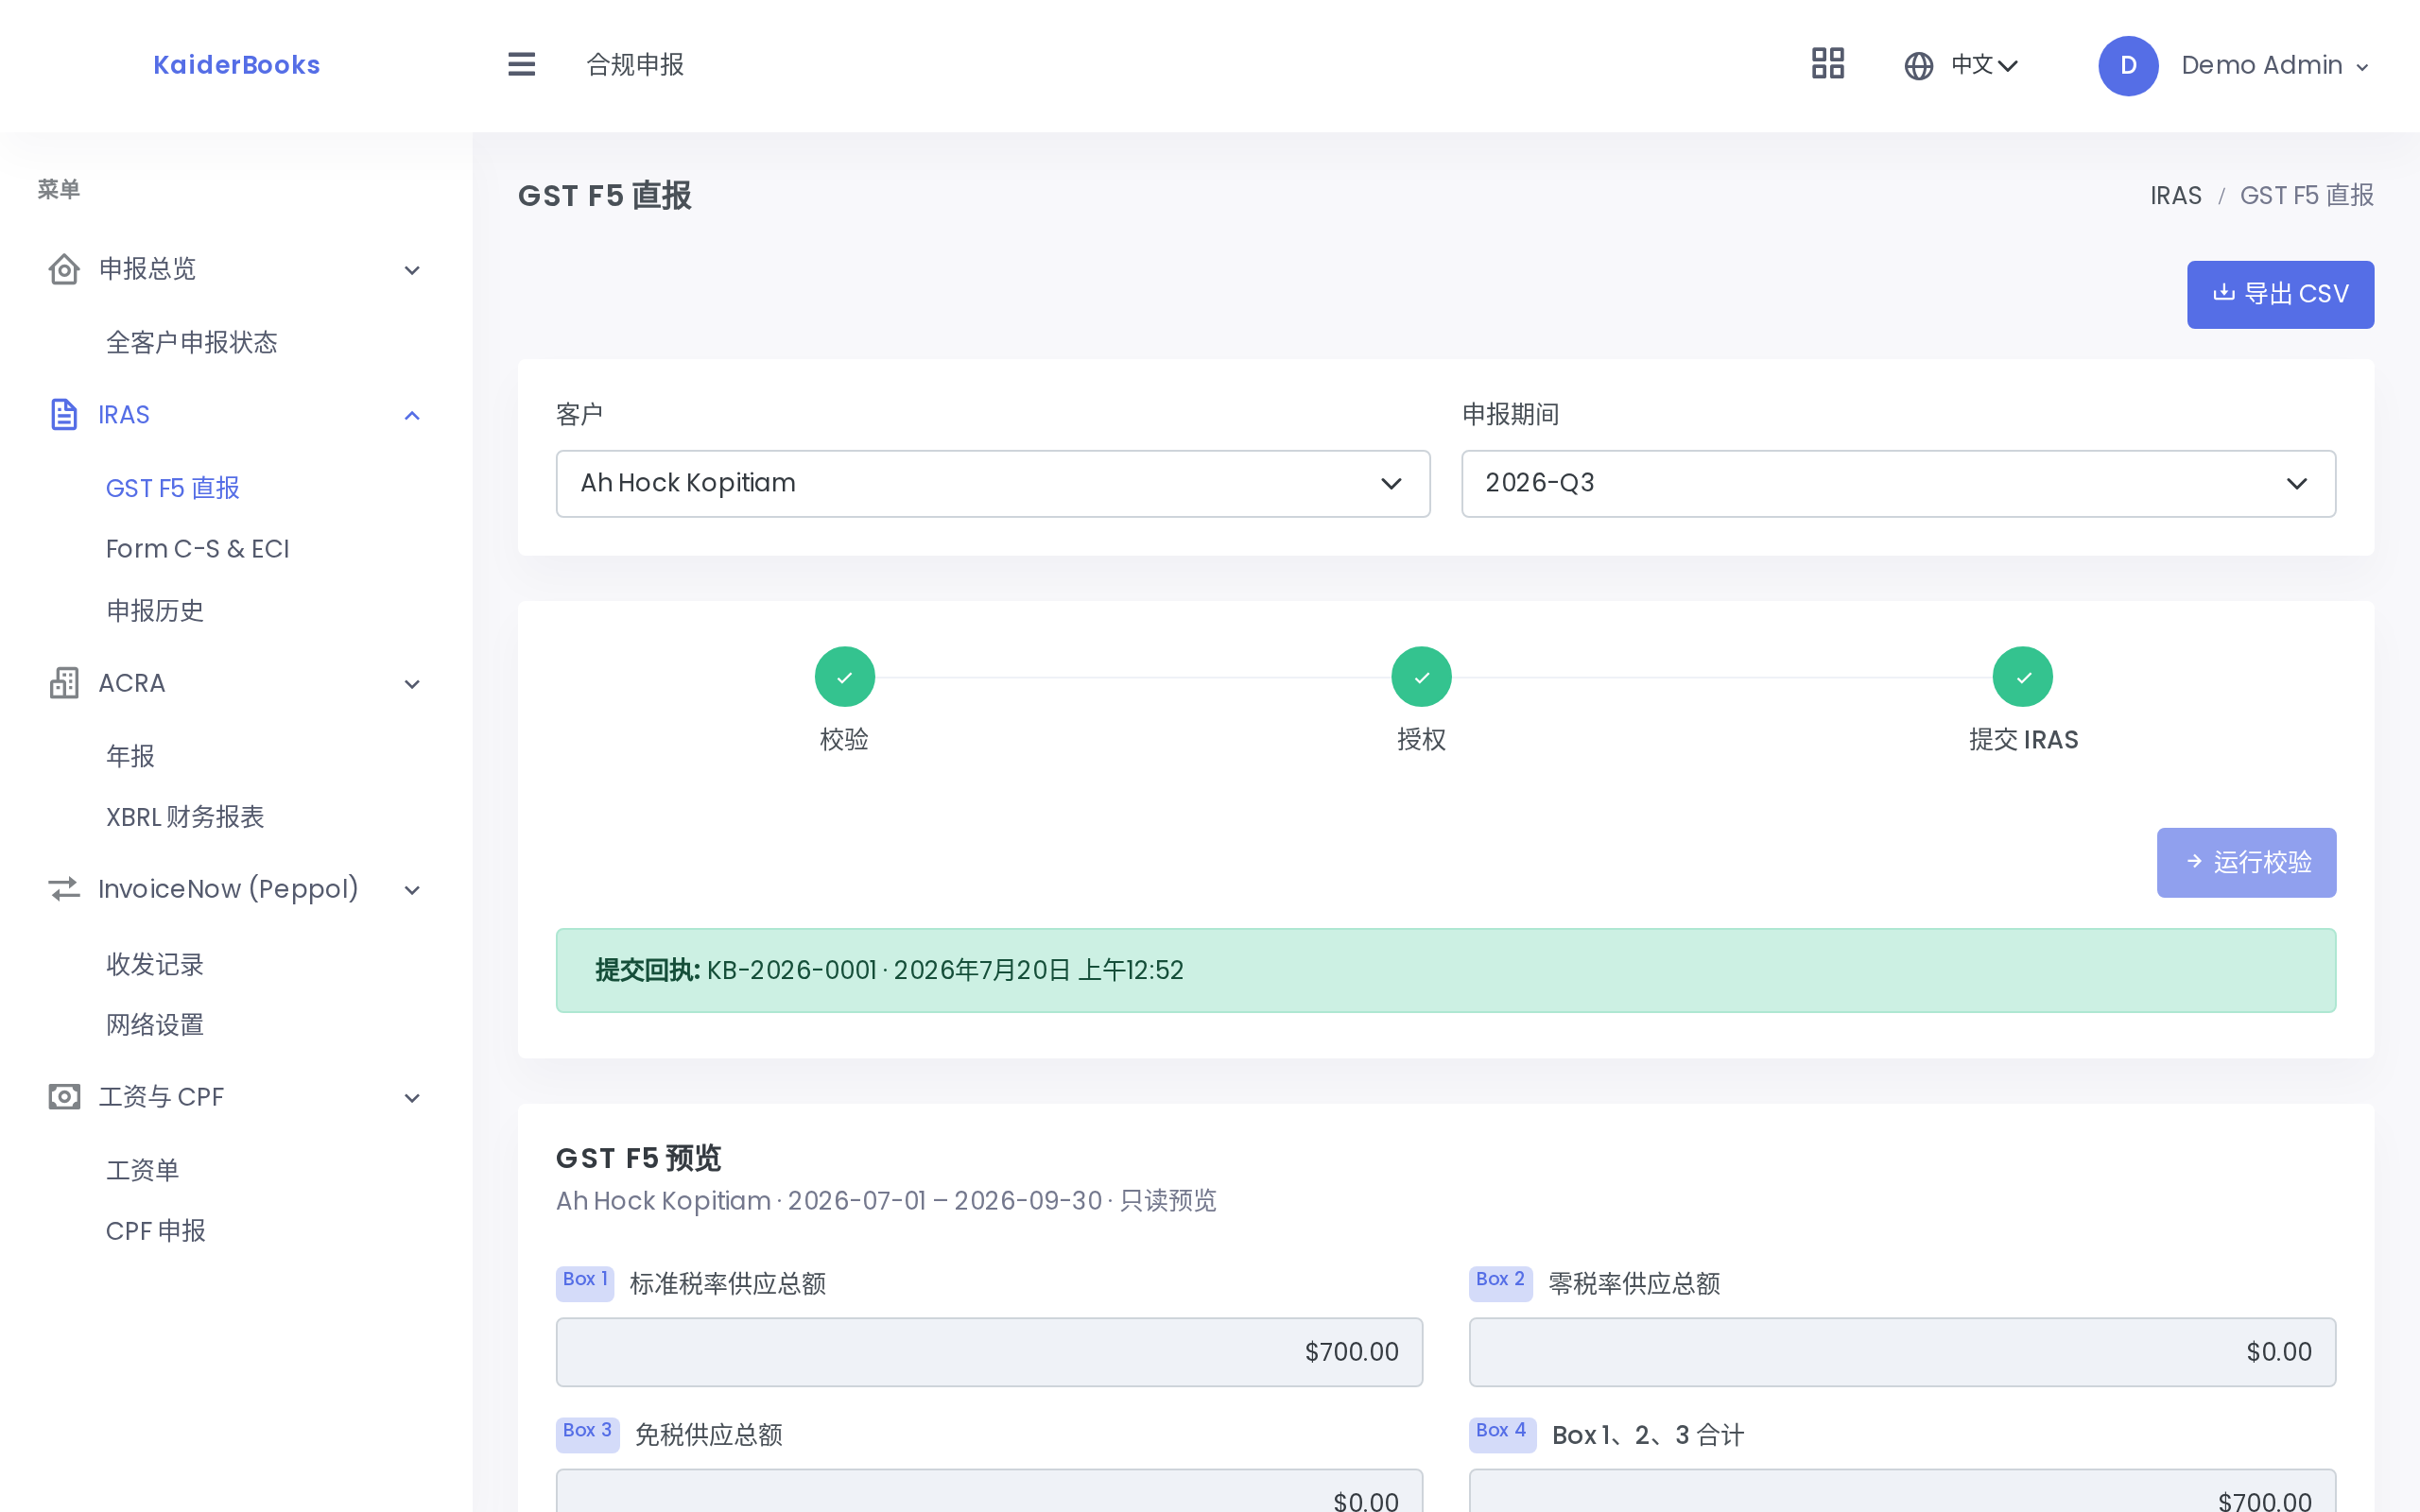Click the 运行校验 button
Screen dimensions: 2420x1512
click(2246, 862)
